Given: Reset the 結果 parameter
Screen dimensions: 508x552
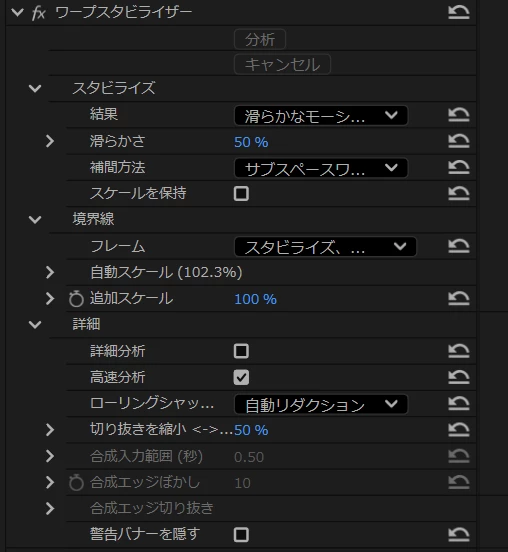Looking at the screenshot, I should (x=459, y=115).
